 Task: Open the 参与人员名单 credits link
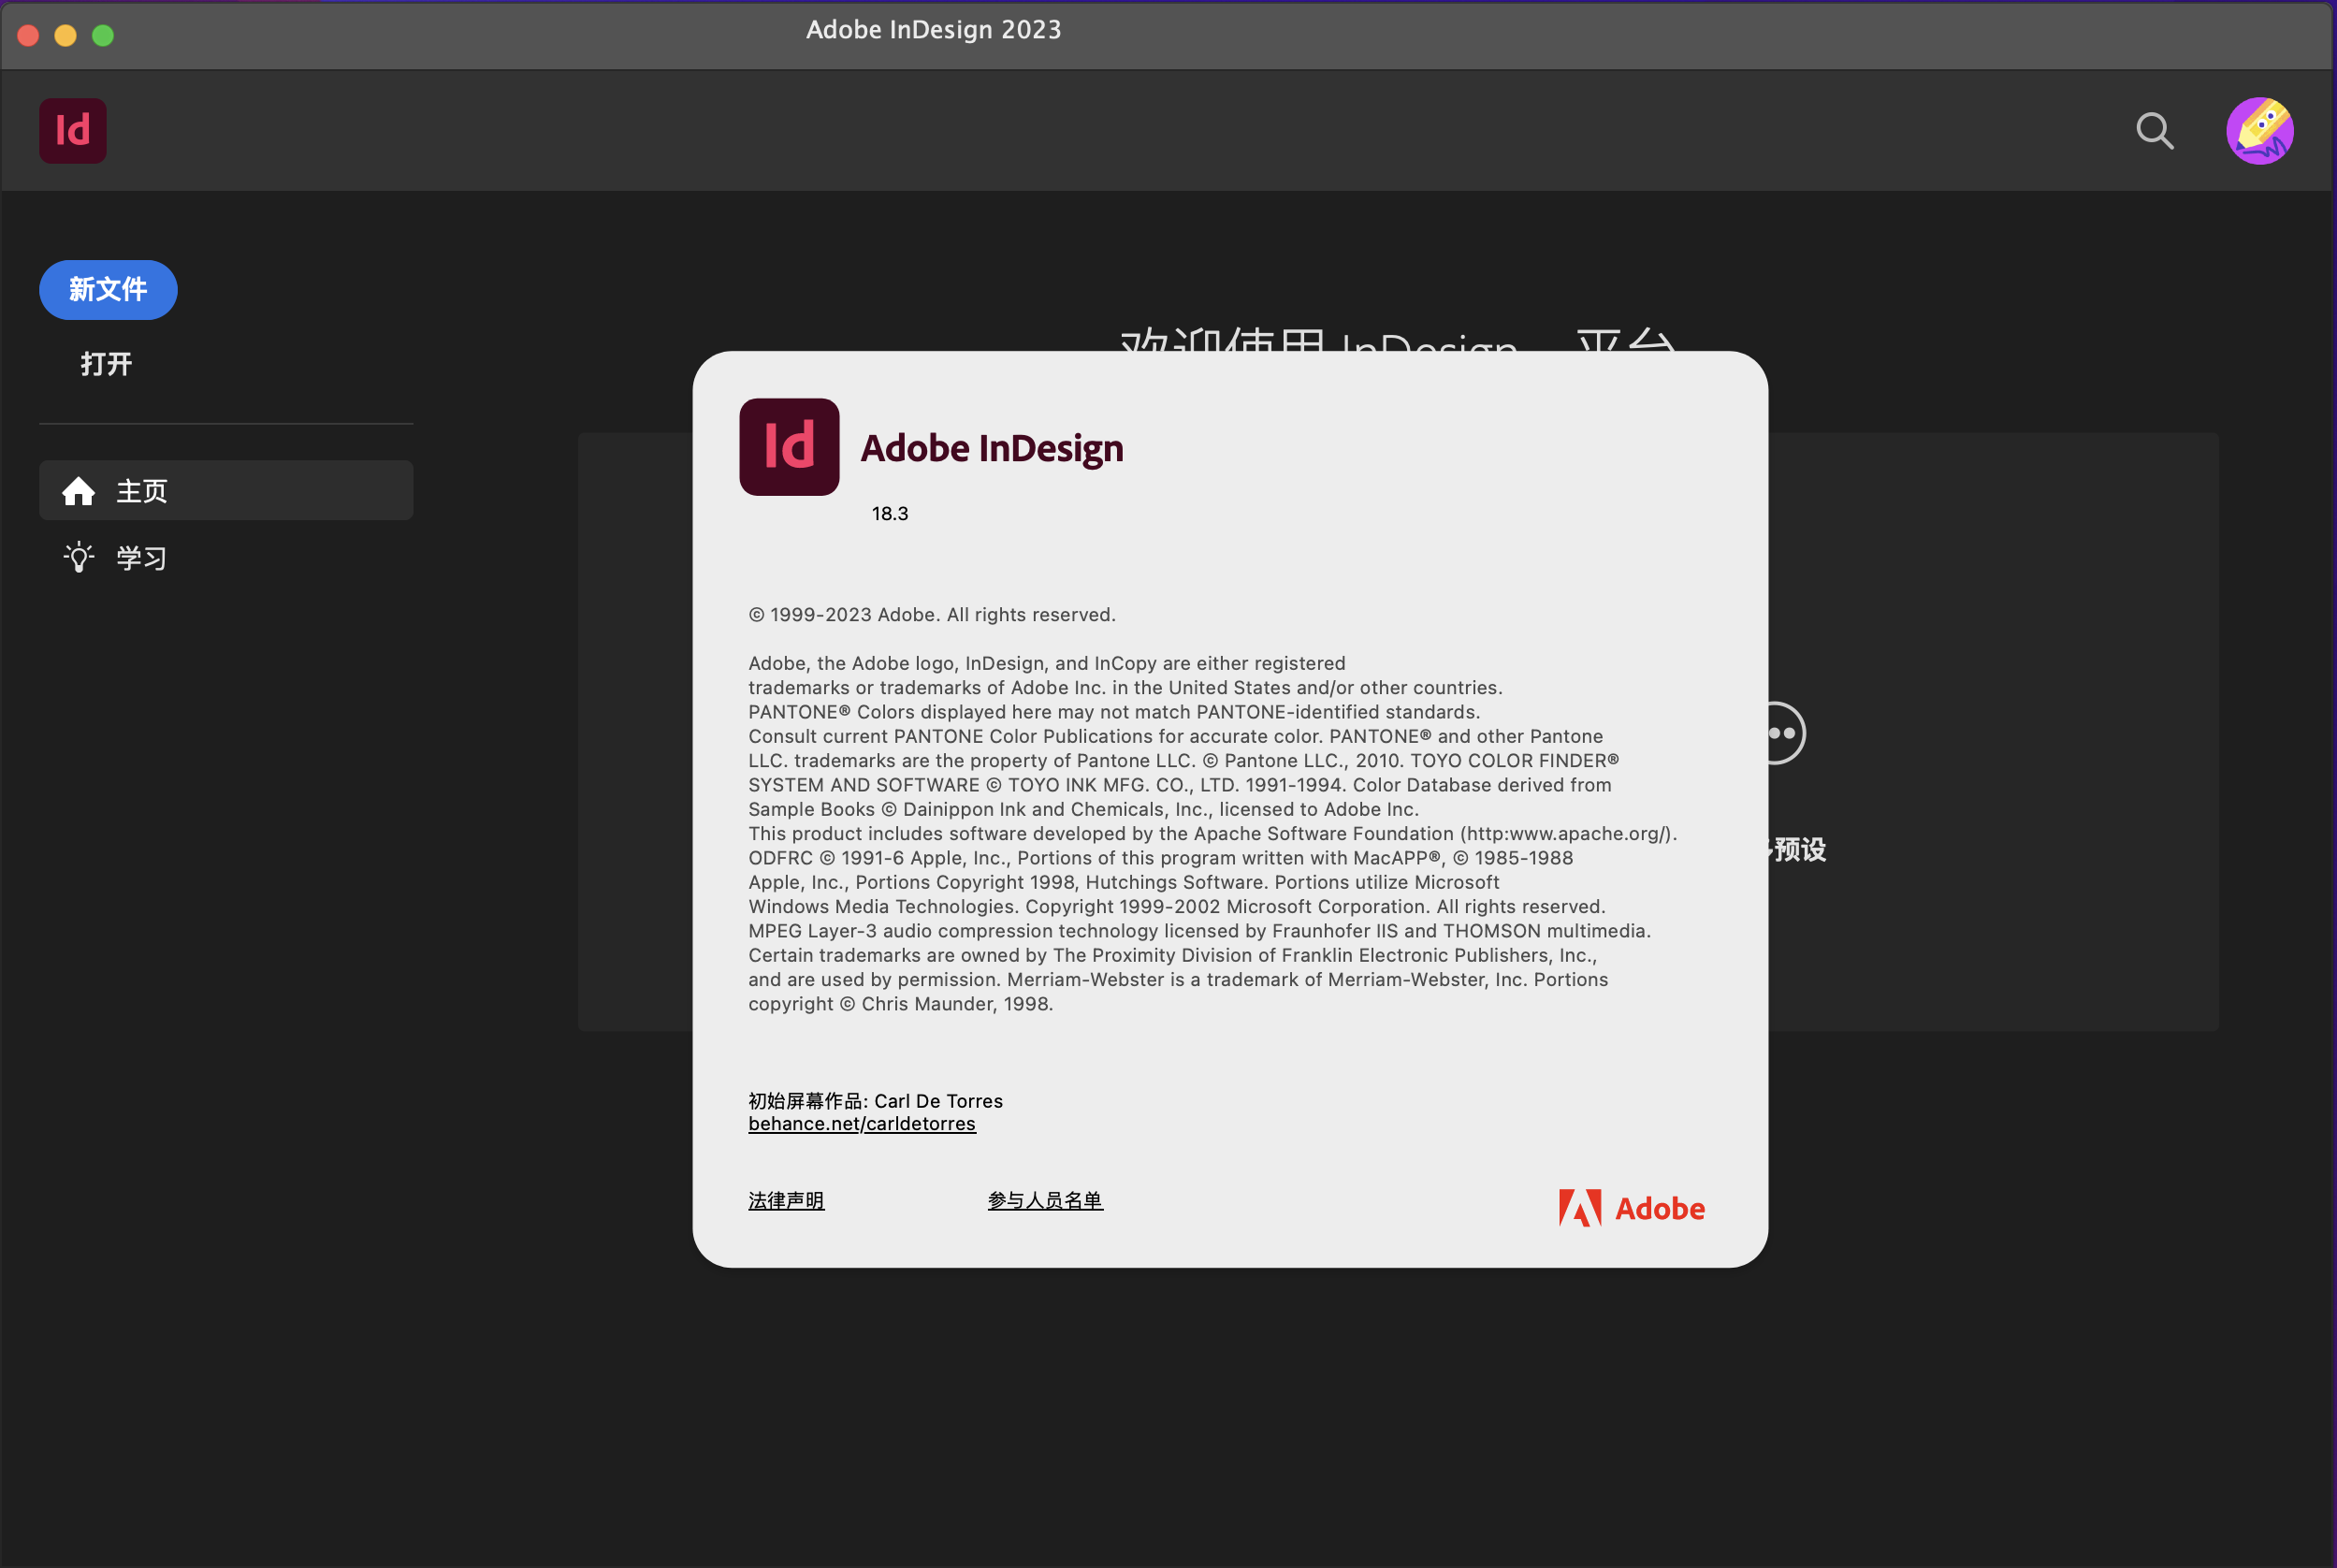click(1045, 1200)
